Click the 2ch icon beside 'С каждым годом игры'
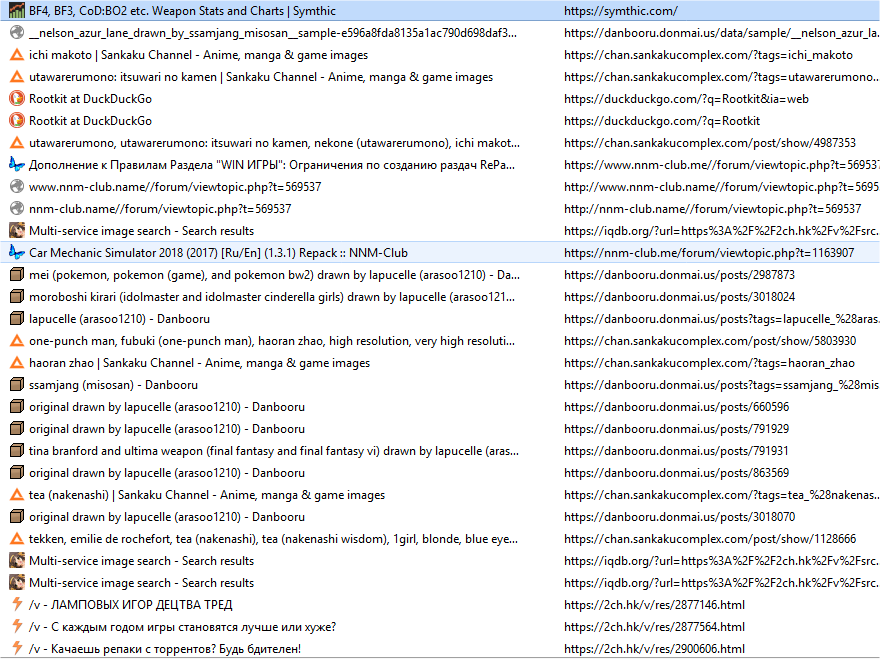 coord(17,626)
